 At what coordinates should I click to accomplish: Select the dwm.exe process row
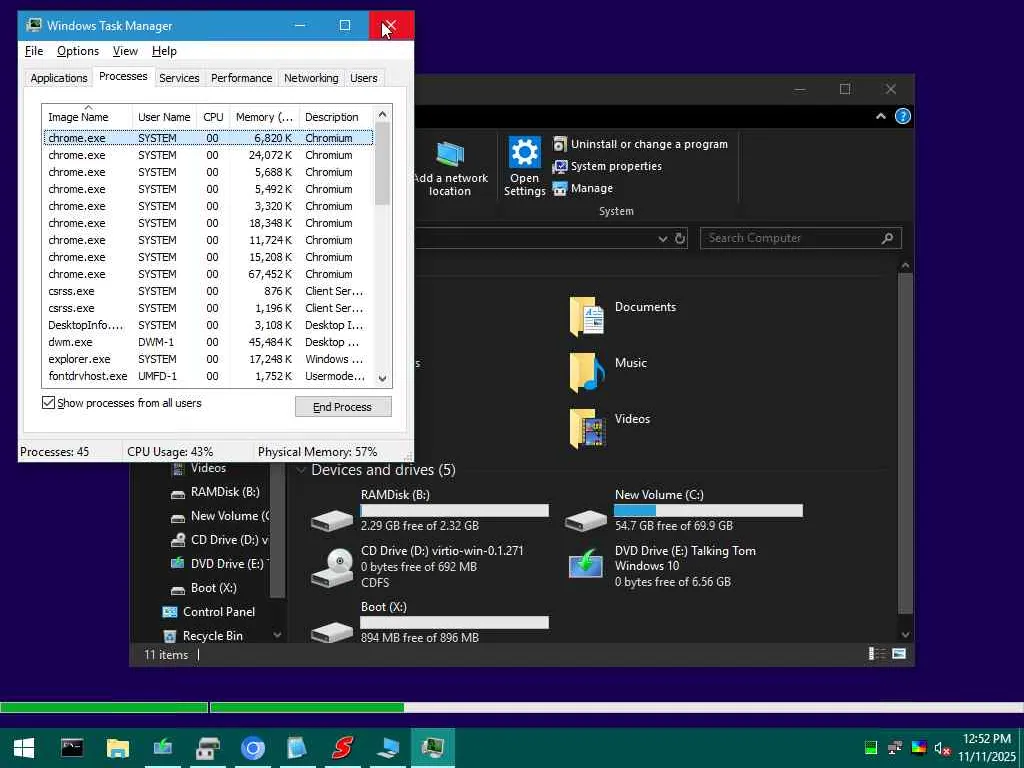(x=208, y=342)
